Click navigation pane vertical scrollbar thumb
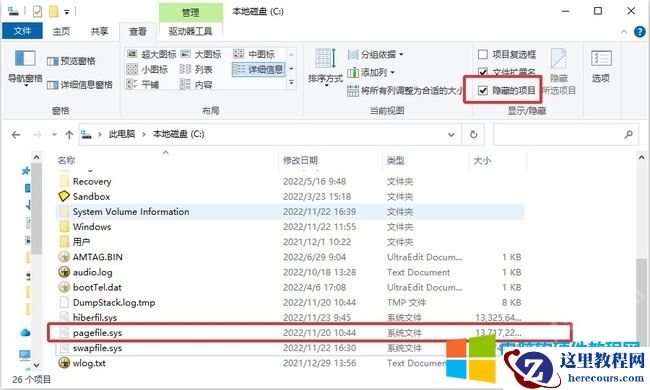Viewport: 650px width, 390px height. [x=36, y=208]
